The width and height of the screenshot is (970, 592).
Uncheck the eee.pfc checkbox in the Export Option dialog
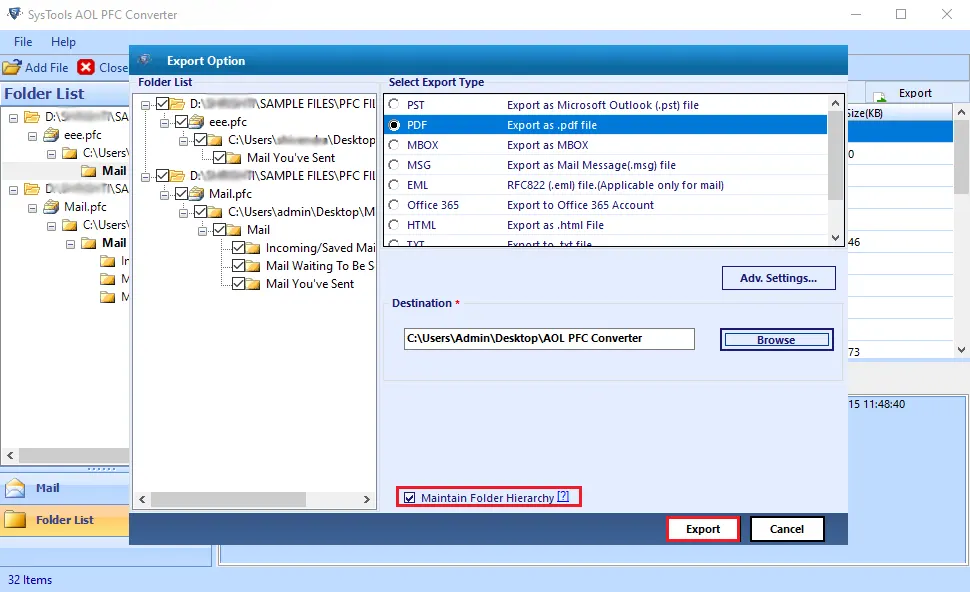[181, 122]
